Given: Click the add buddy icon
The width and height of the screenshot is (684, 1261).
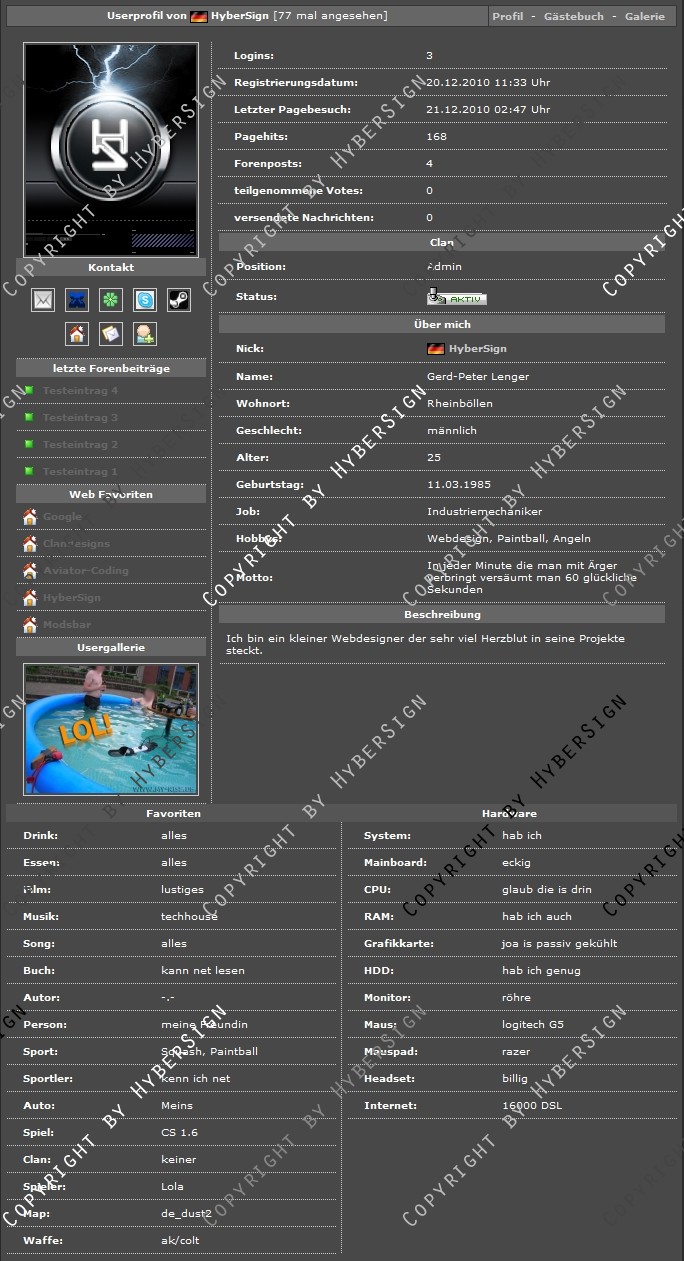Looking at the screenshot, I should click(145, 334).
